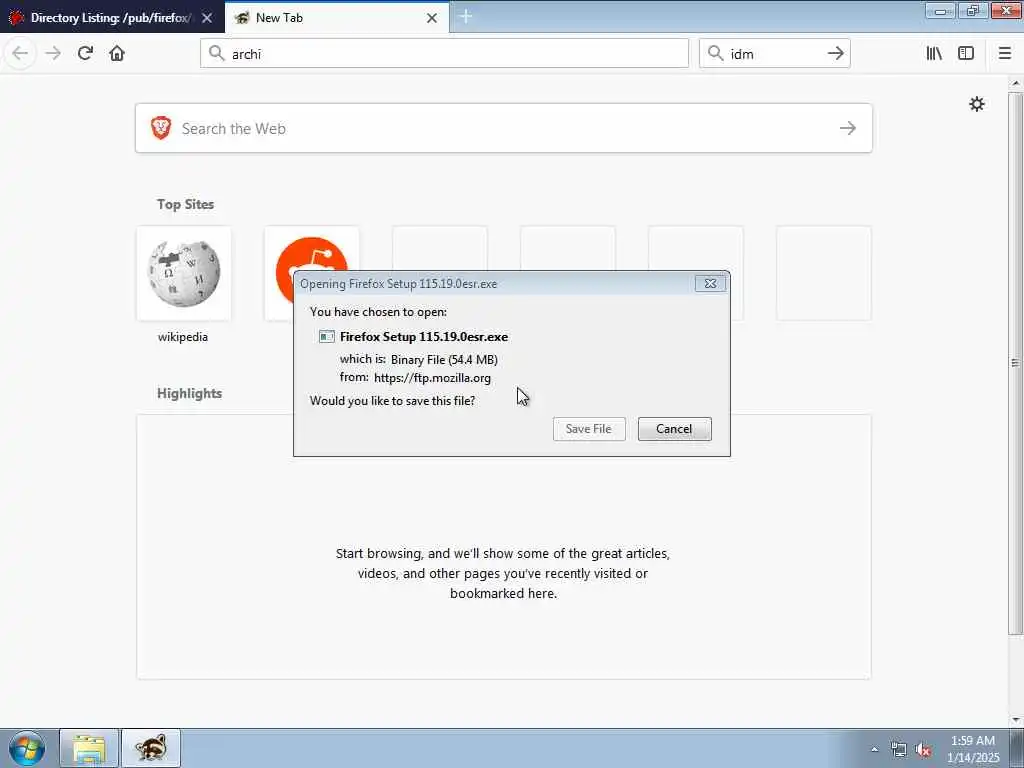Click the magnifier icon in address bar
The image size is (1024, 768).
tap(216, 54)
